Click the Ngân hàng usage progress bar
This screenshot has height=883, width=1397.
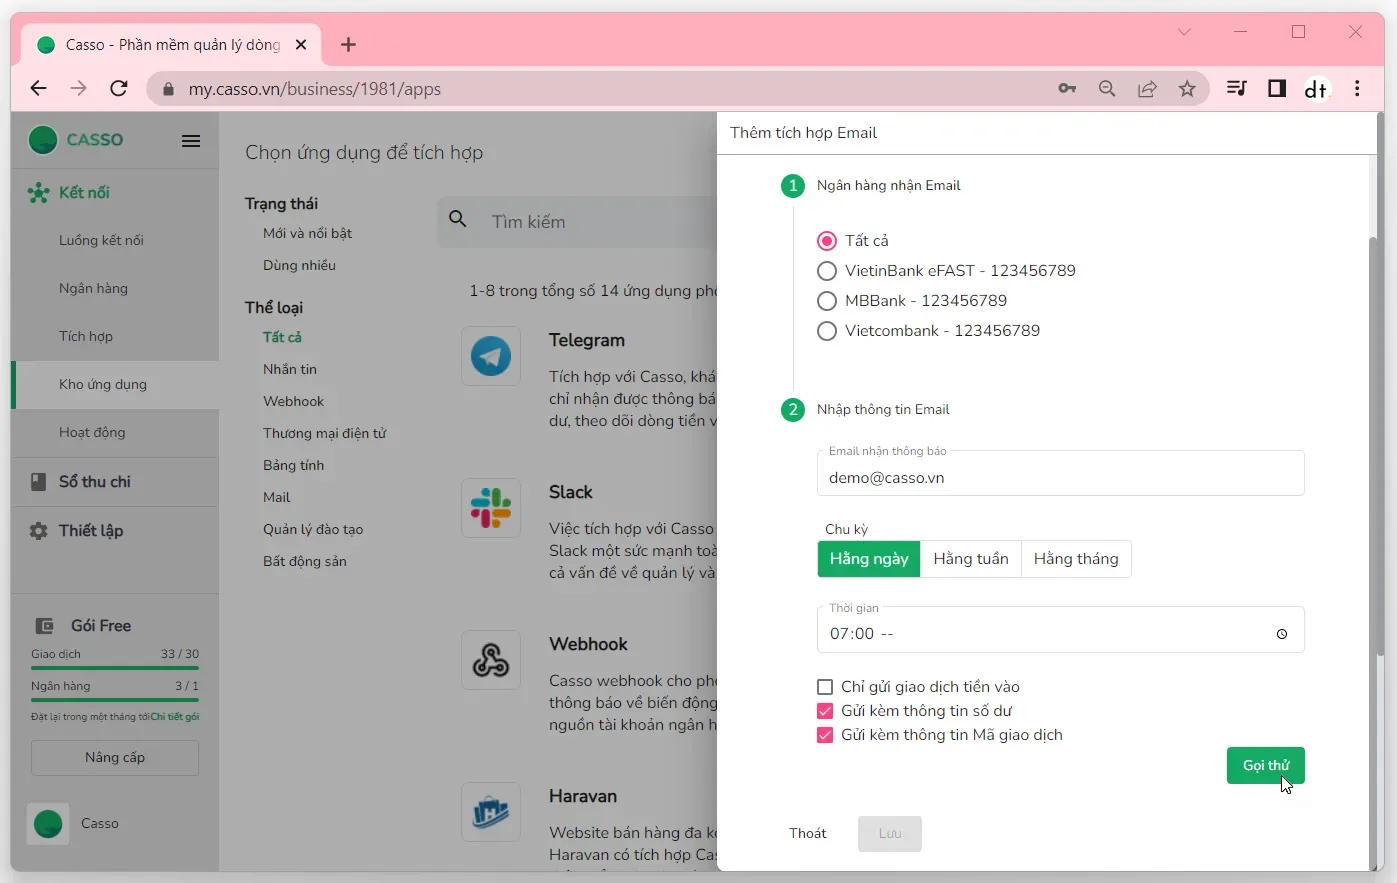115,700
